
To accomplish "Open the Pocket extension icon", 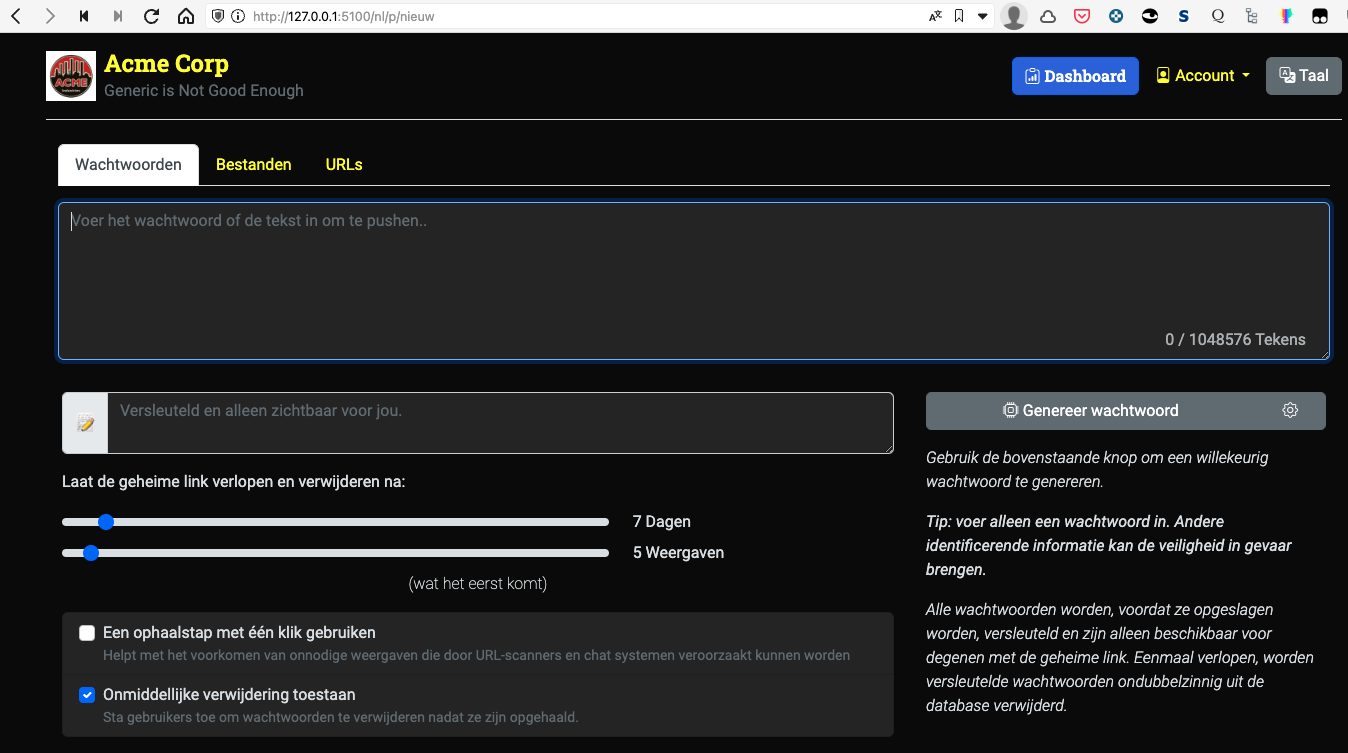I will click(1081, 16).
